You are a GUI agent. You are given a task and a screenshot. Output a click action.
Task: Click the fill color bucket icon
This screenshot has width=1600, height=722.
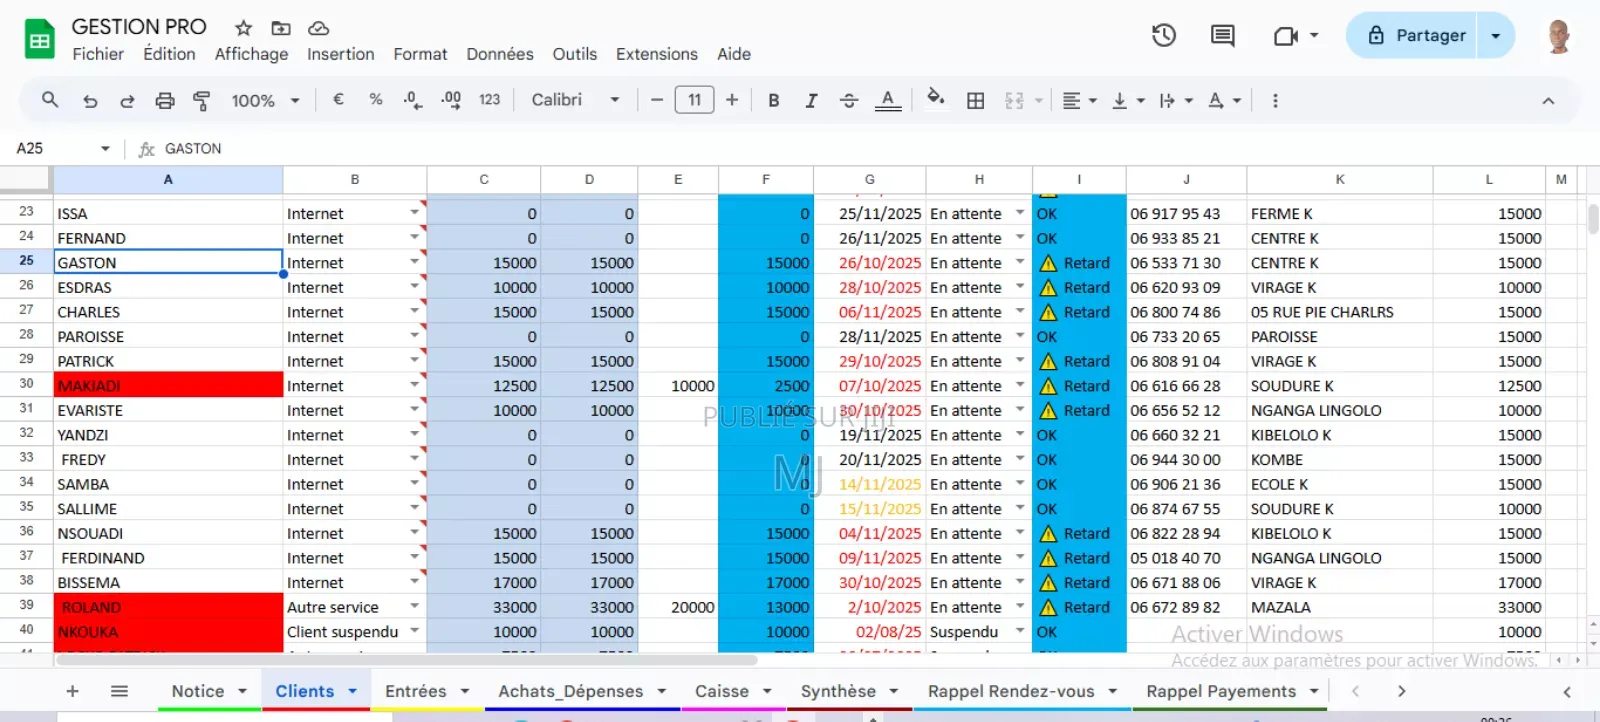point(935,99)
